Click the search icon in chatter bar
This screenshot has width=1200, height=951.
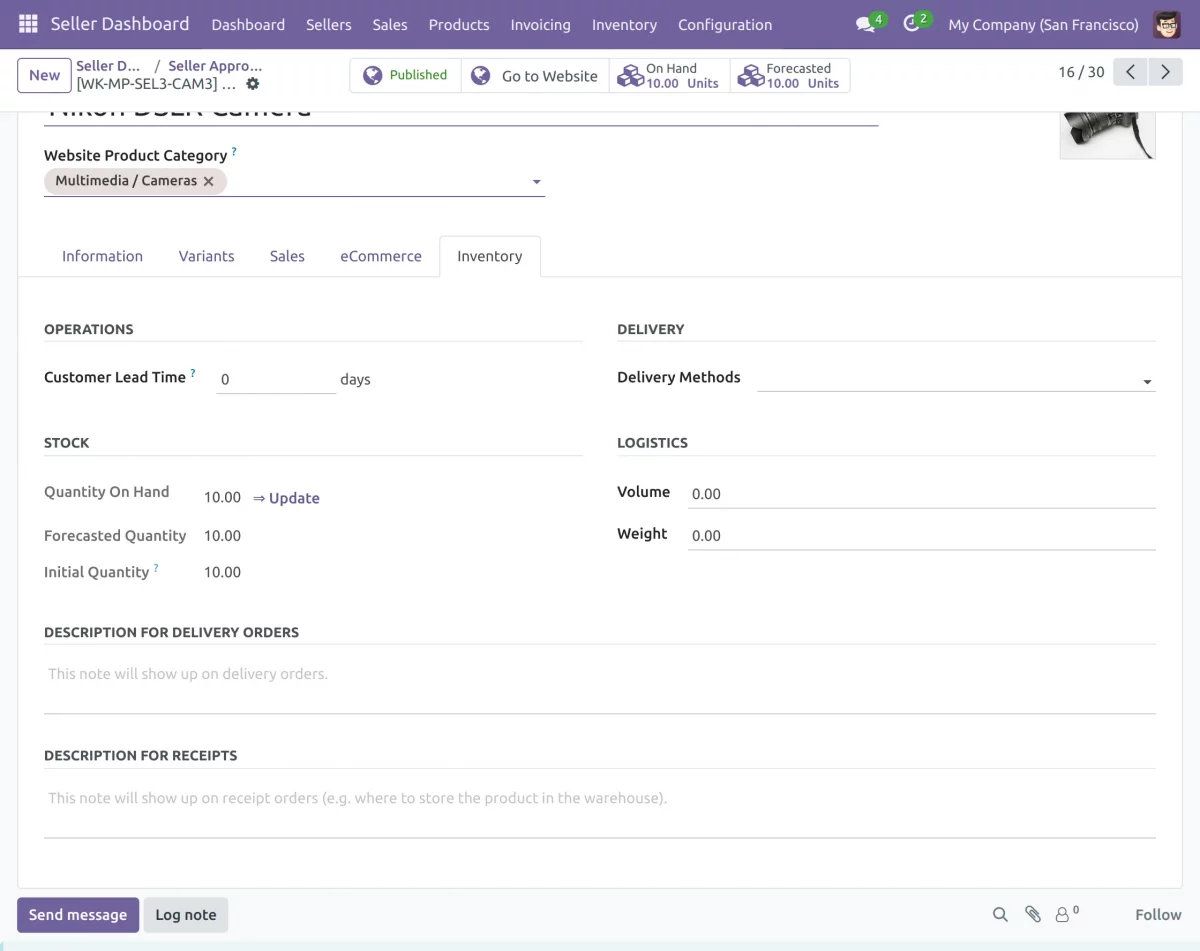pos(1000,914)
